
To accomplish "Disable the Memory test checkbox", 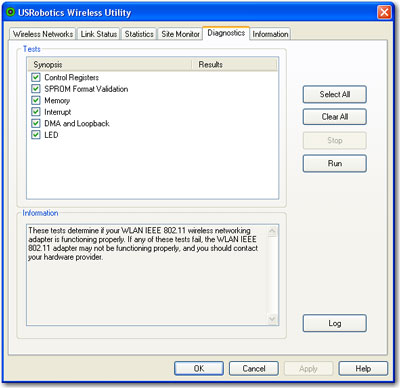I will pos(36,100).
